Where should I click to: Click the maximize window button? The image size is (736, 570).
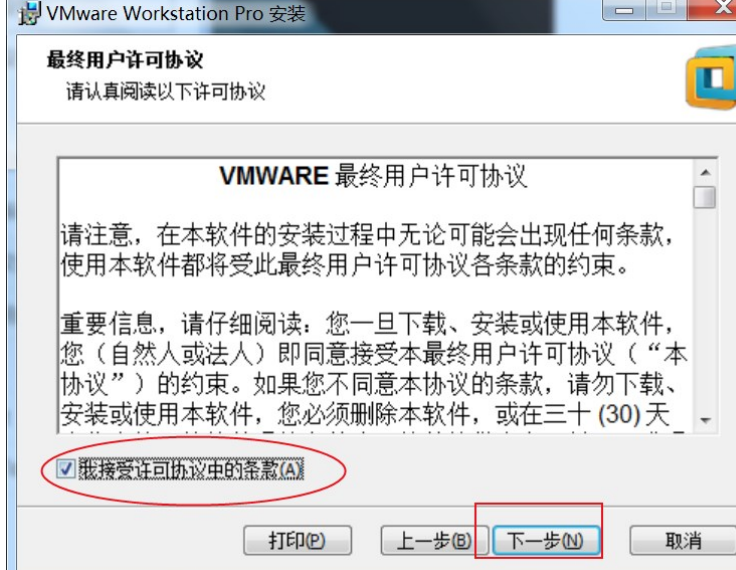[x=666, y=8]
